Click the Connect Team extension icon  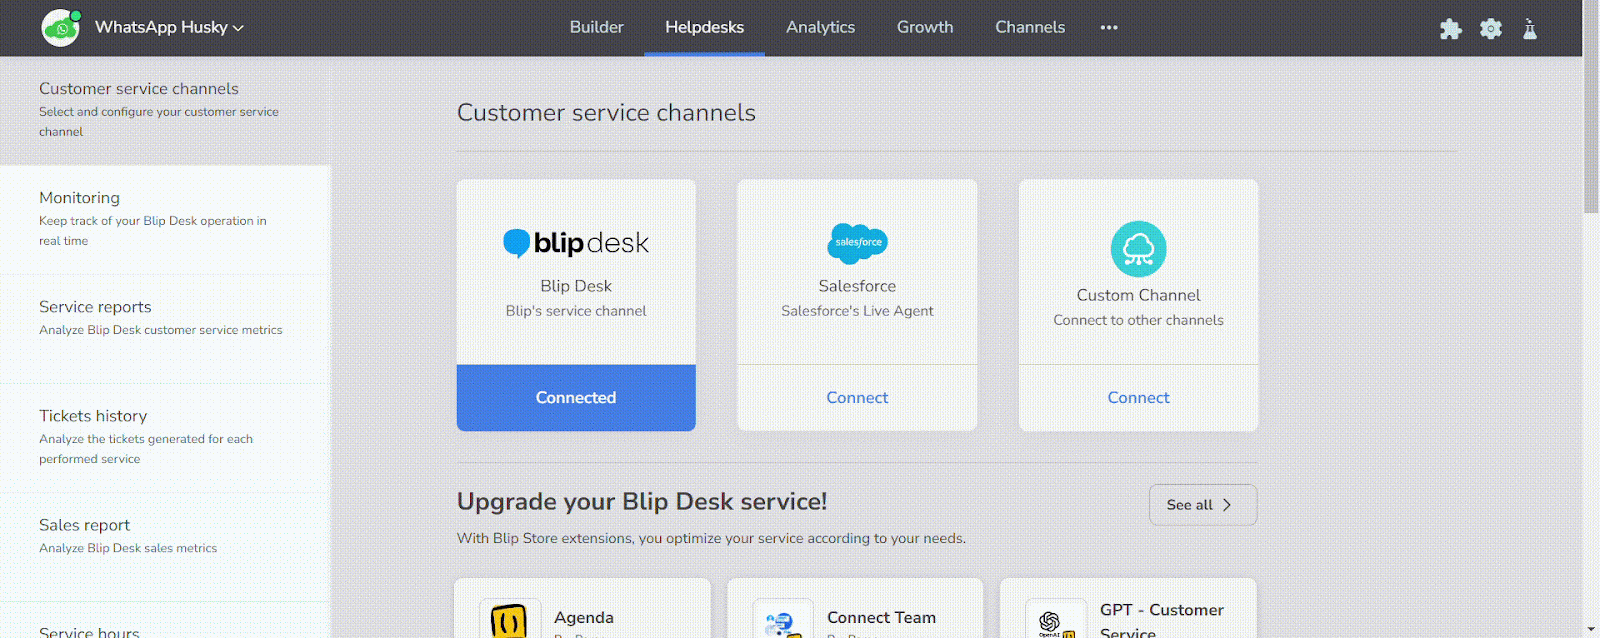(783, 620)
